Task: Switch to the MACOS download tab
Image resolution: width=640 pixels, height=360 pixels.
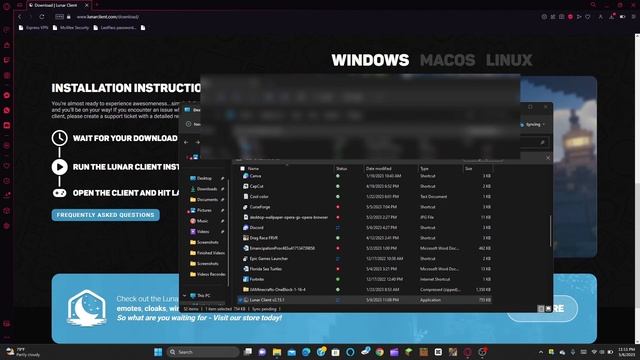Action: [447, 60]
